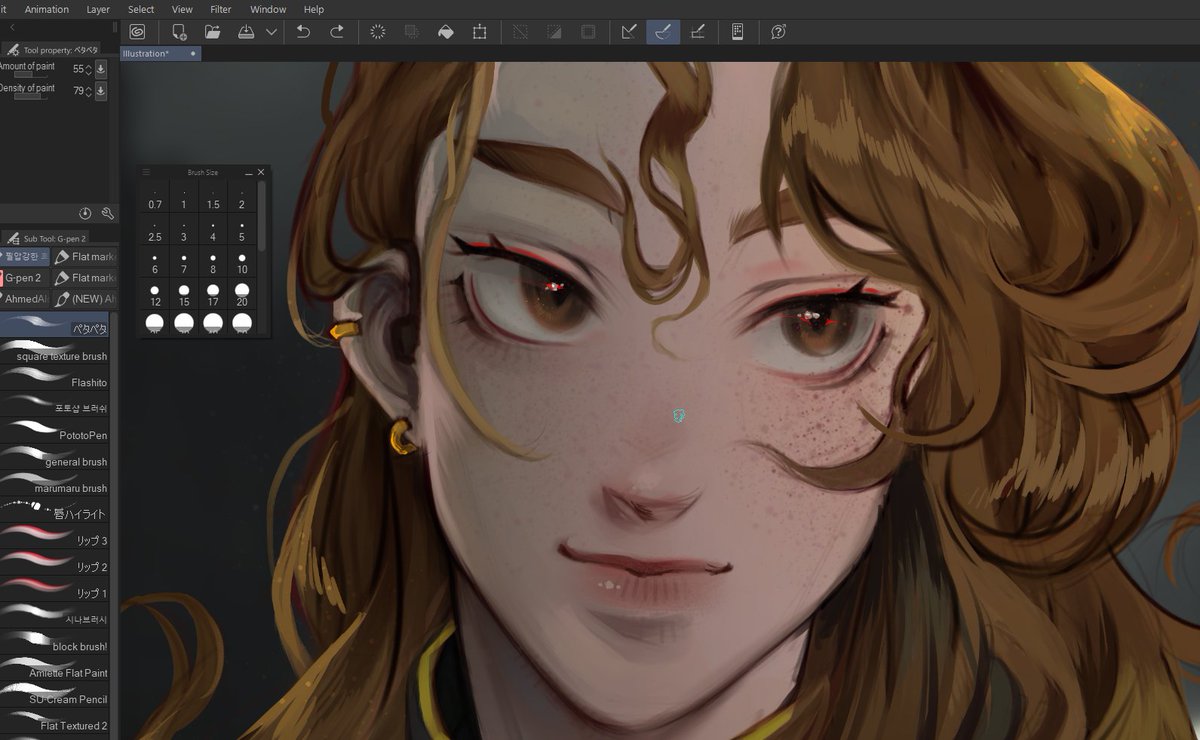Toggle Snap to Special Ruler
This screenshot has height=740, width=1200.
coord(662,32)
